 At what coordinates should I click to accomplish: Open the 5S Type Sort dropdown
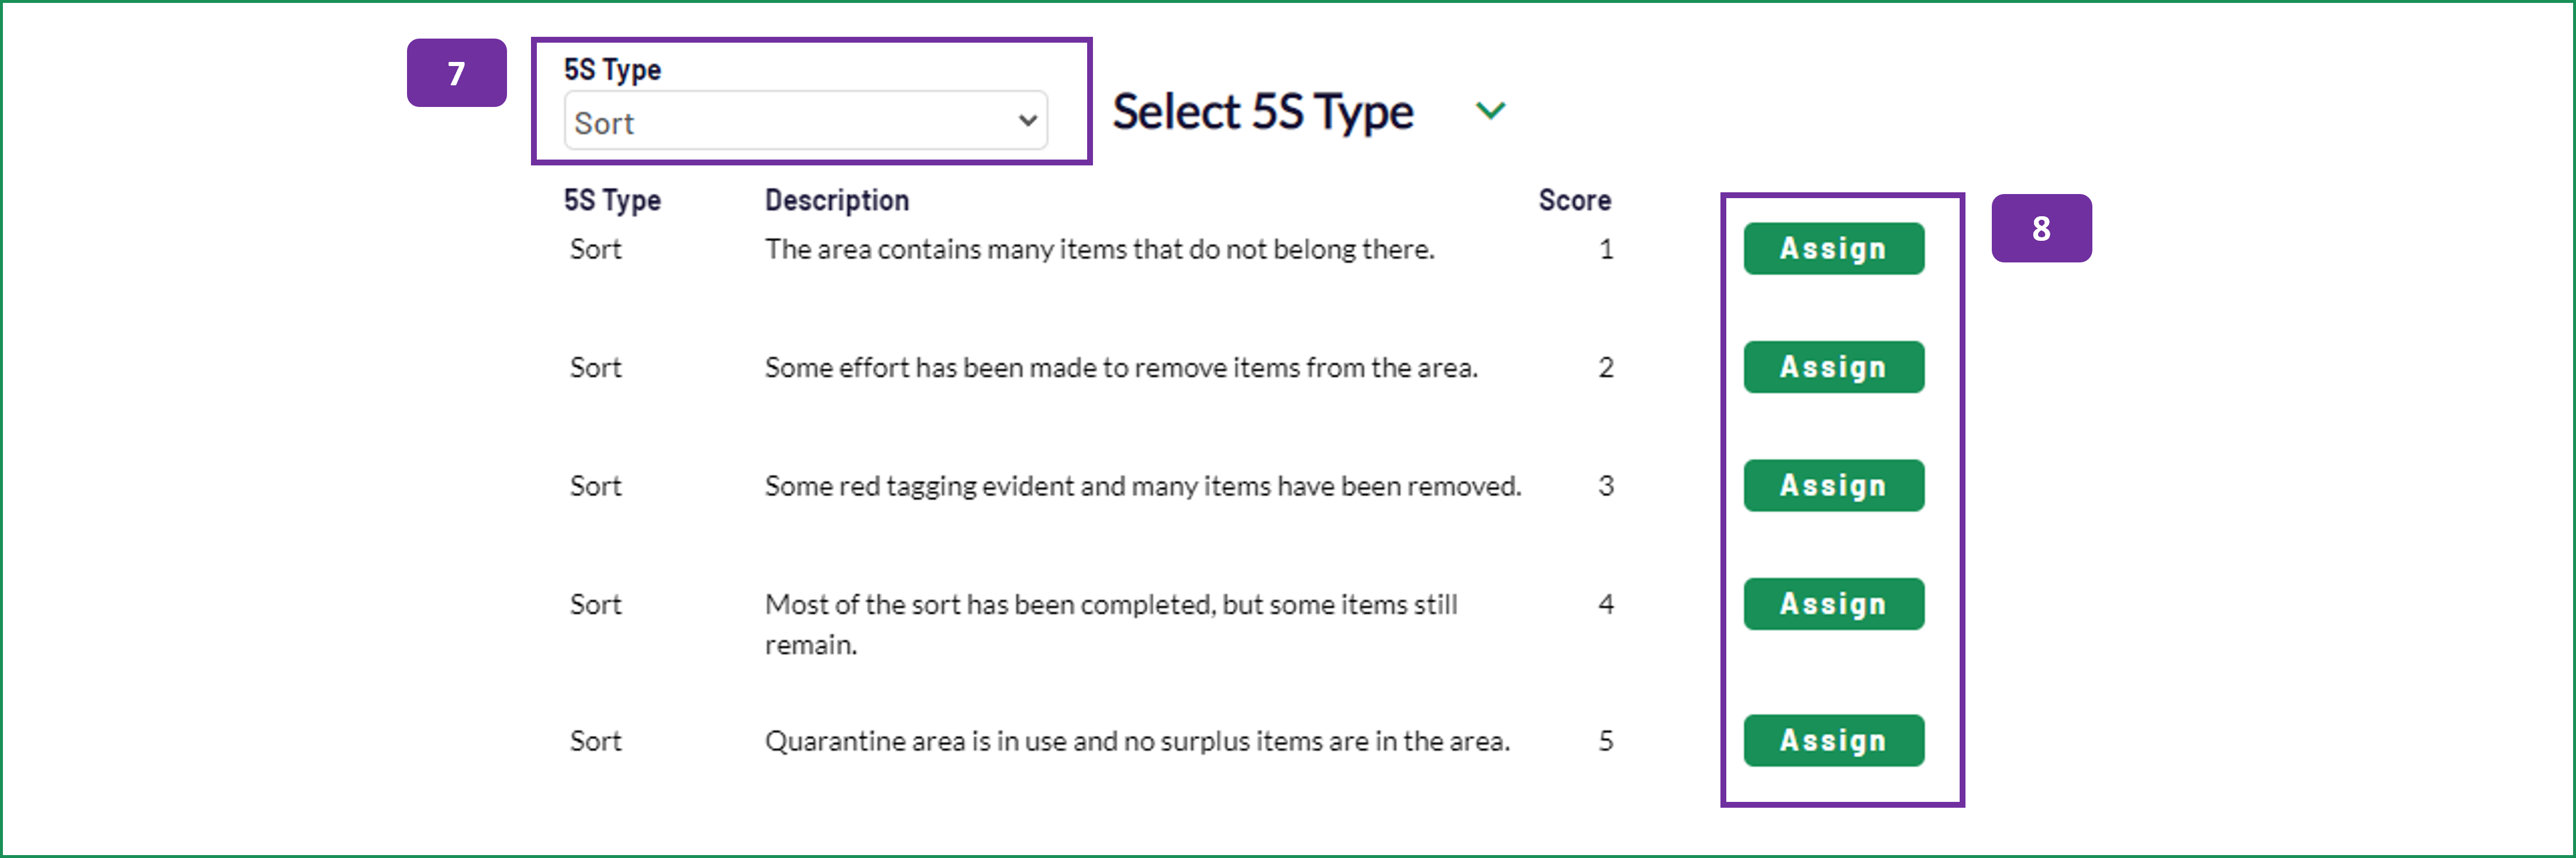[x=805, y=121]
